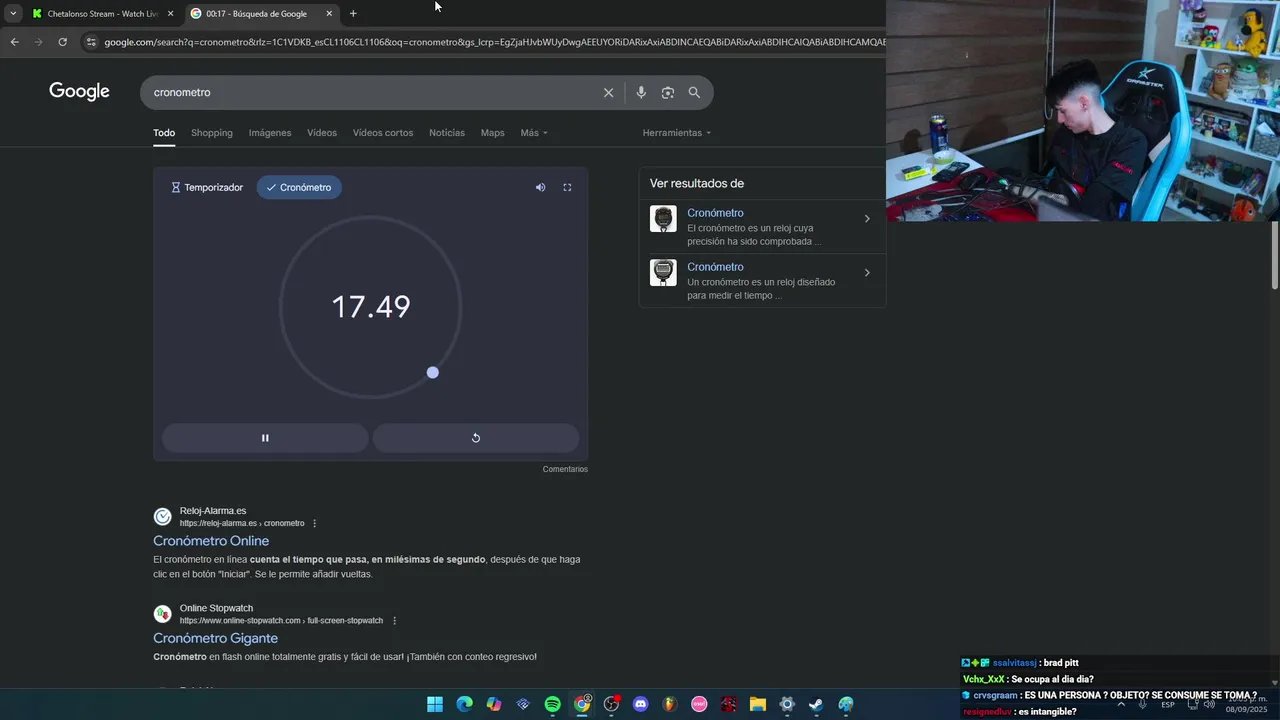The width and height of the screenshot is (1280, 720).
Task: Click the page vertical scrollbar
Action: 1275,255
